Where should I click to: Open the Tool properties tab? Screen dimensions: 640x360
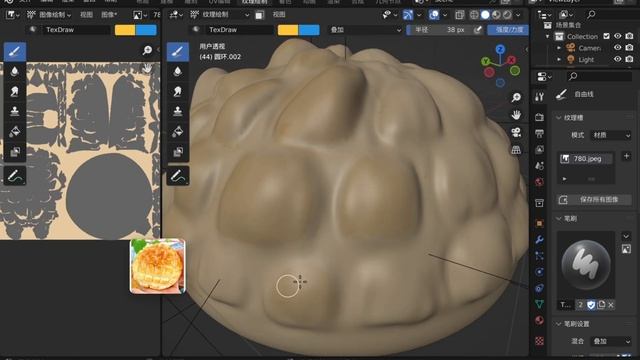[539, 96]
